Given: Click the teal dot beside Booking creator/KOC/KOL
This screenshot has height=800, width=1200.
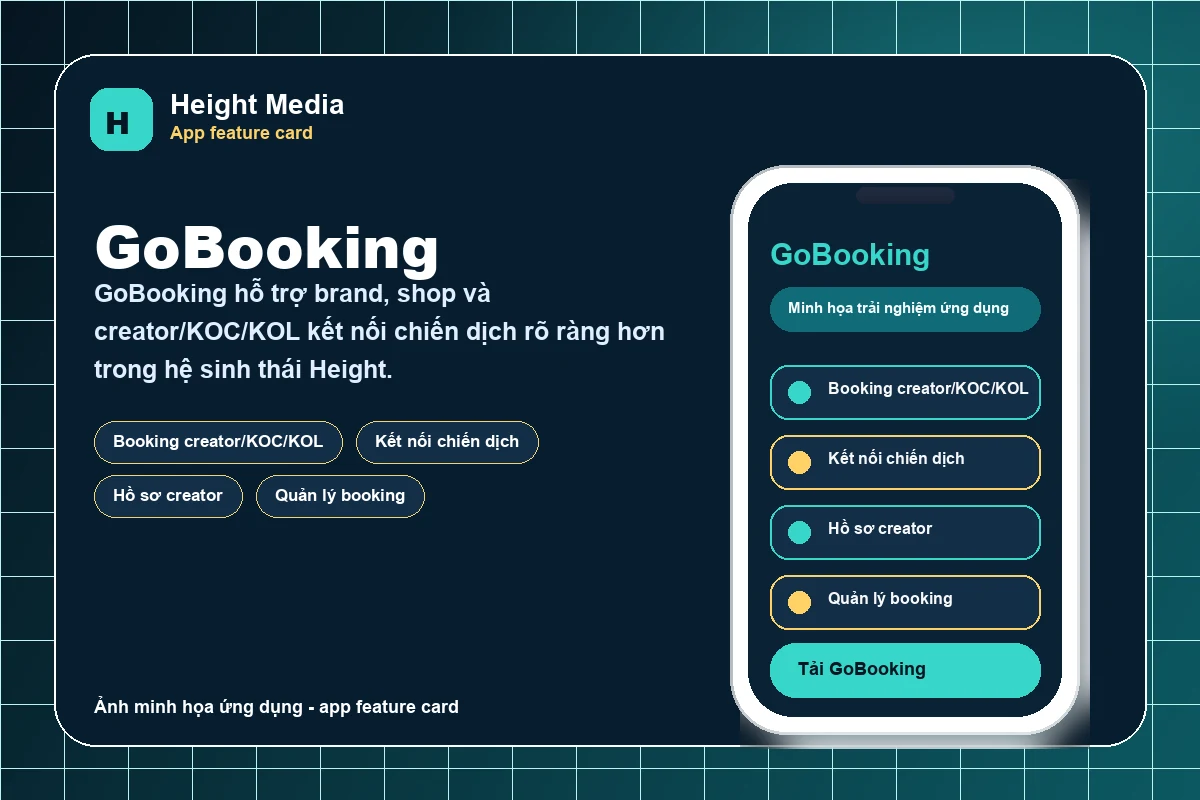Looking at the screenshot, I should (x=799, y=392).
